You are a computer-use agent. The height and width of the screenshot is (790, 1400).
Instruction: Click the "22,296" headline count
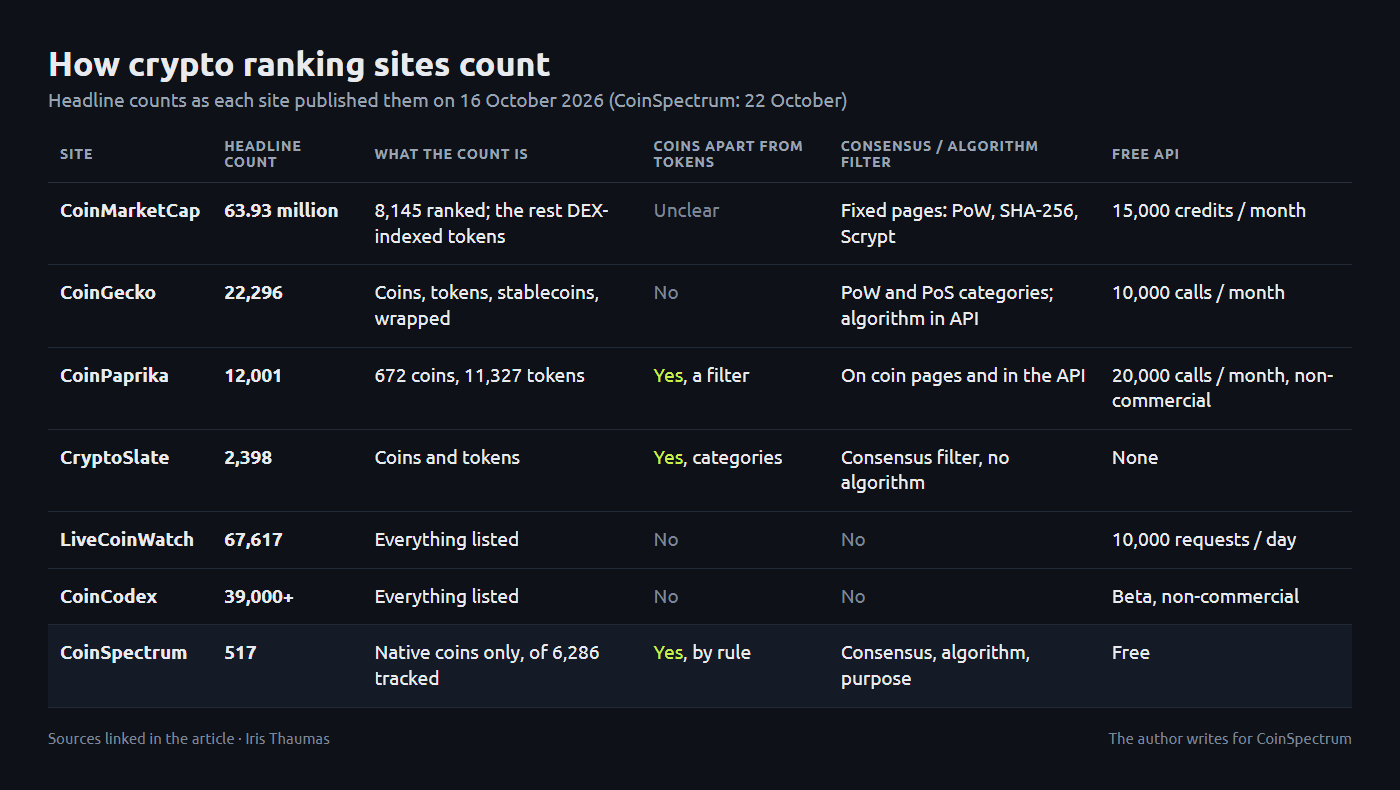tap(253, 293)
